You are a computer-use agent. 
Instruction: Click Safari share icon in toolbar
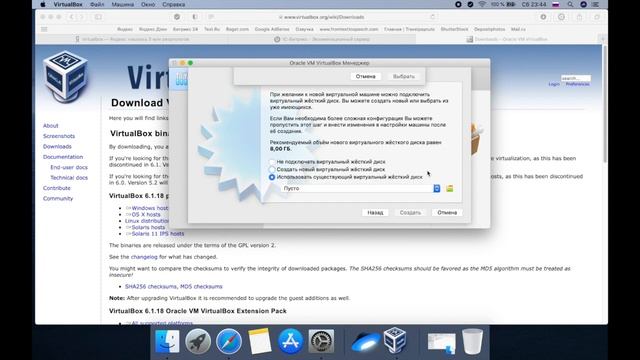[x=579, y=17]
